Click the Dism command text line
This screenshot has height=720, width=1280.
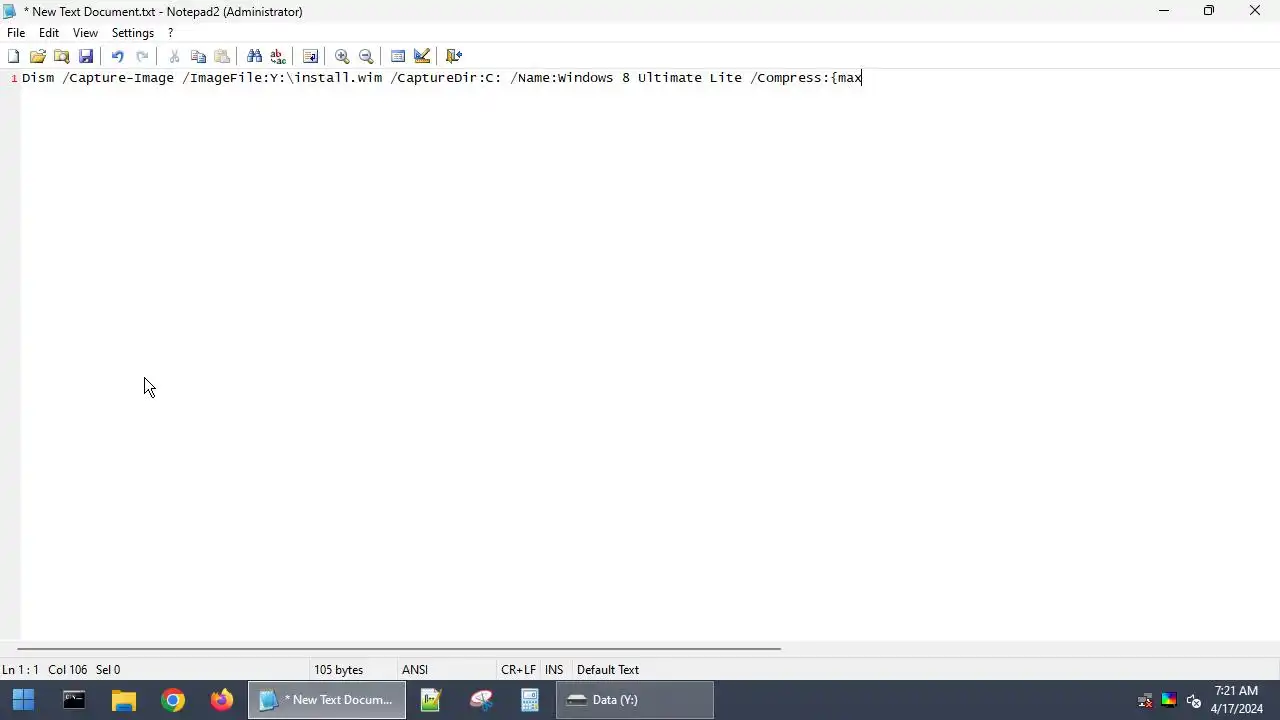click(x=442, y=78)
